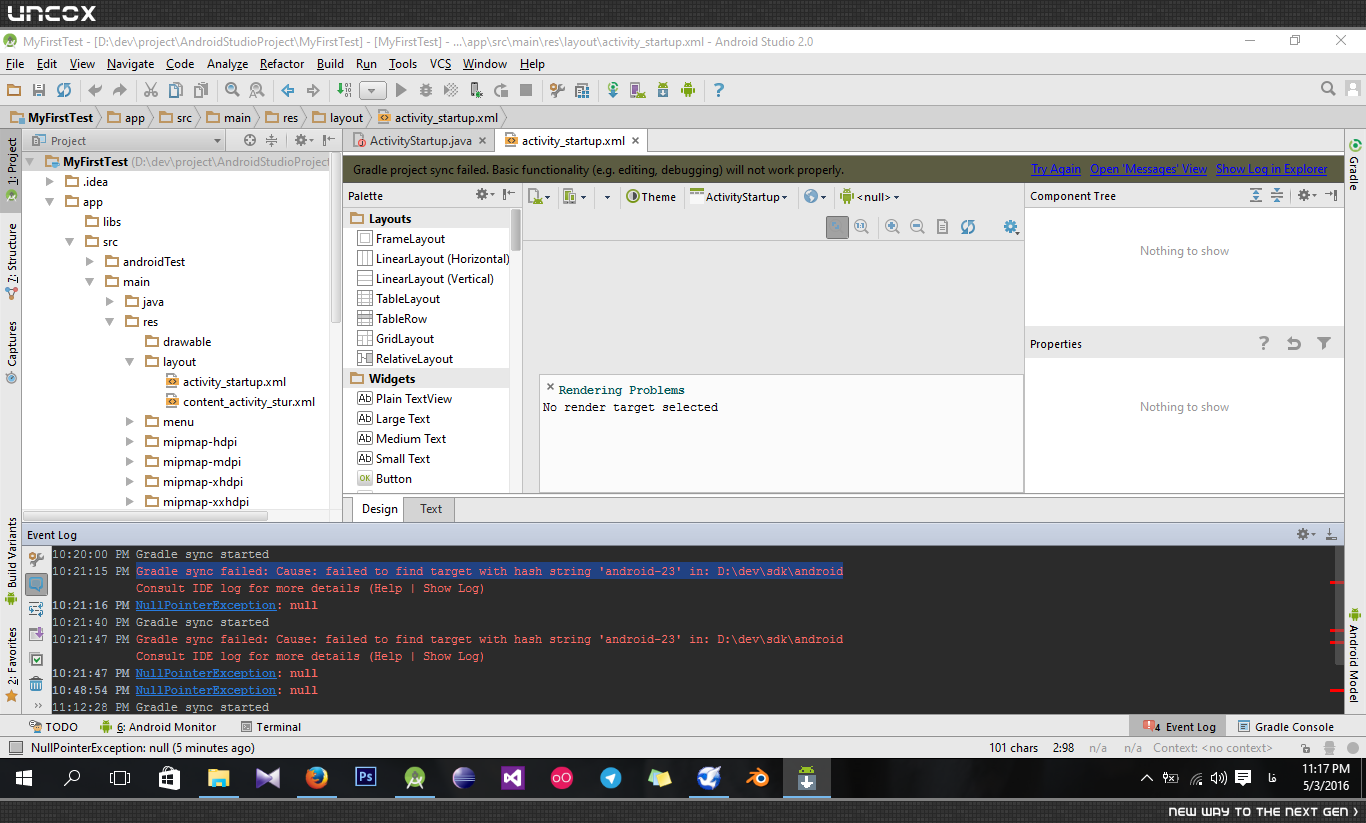Screen dimensions: 1366x823
Task: Open the Project view dropdown
Action: tap(124, 141)
